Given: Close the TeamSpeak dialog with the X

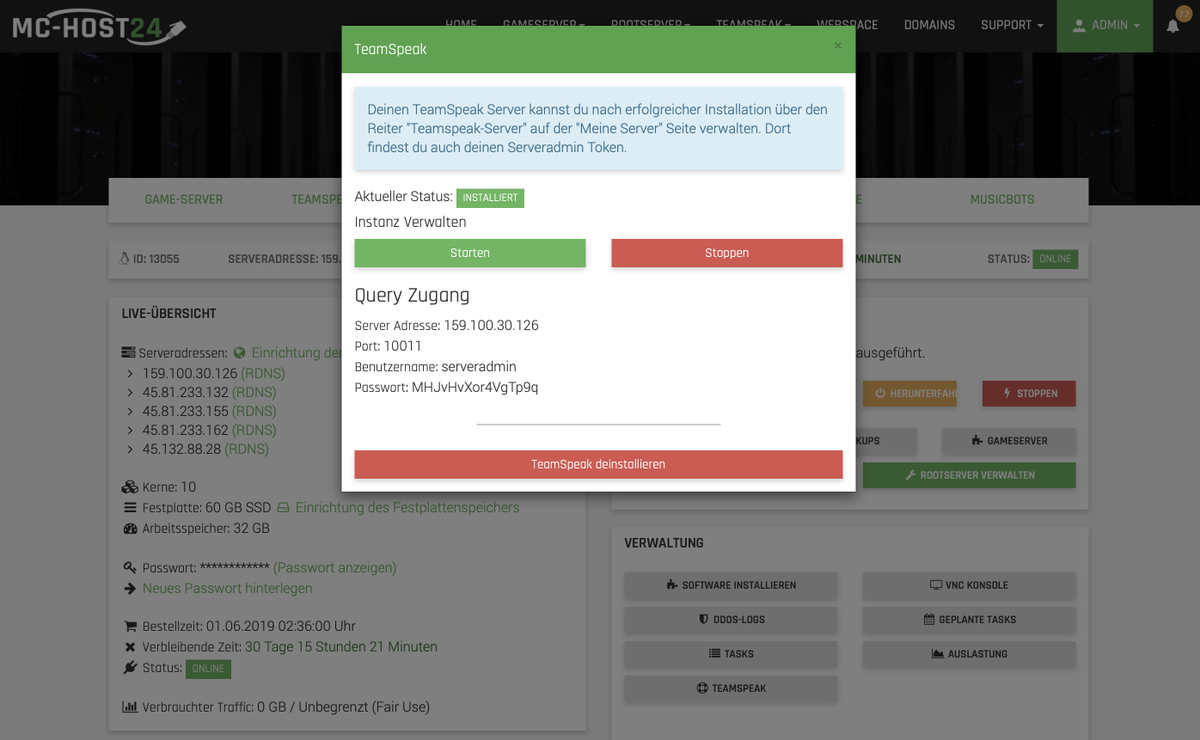Looking at the screenshot, I should [838, 46].
